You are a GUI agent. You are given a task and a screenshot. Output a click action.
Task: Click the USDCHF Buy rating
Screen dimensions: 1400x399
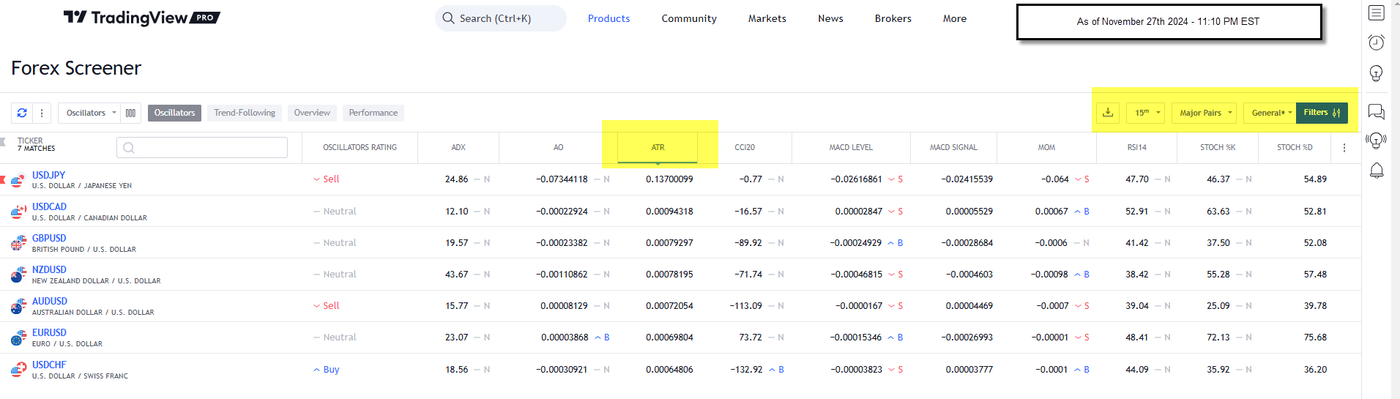tap(326, 370)
